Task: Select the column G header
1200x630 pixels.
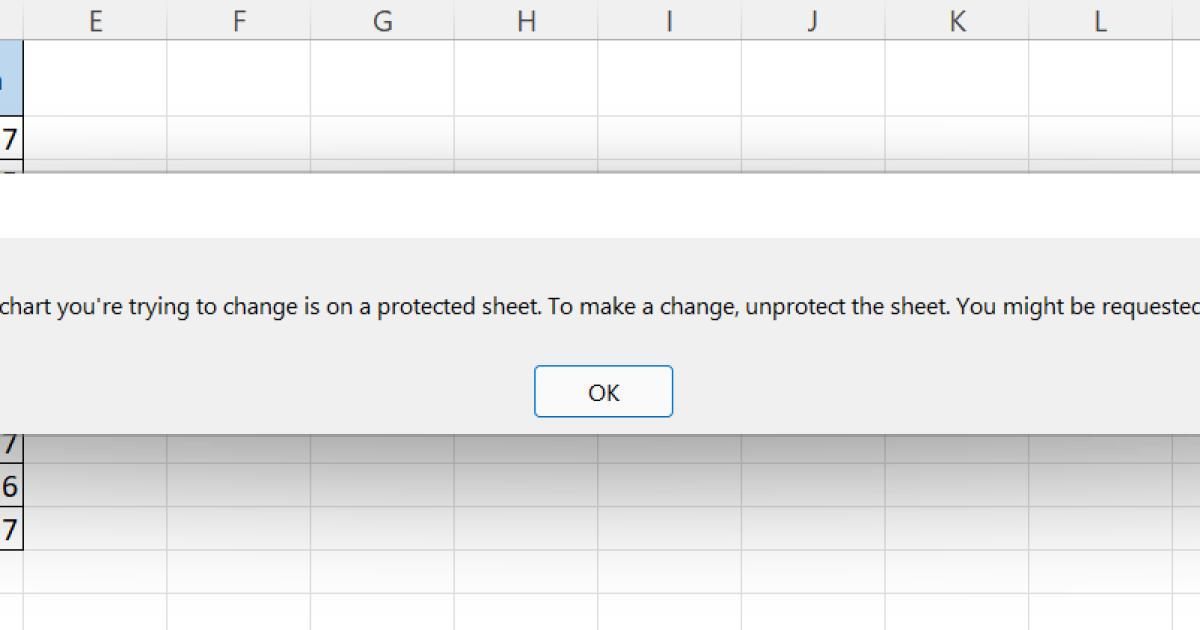Action: tap(382, 21)
